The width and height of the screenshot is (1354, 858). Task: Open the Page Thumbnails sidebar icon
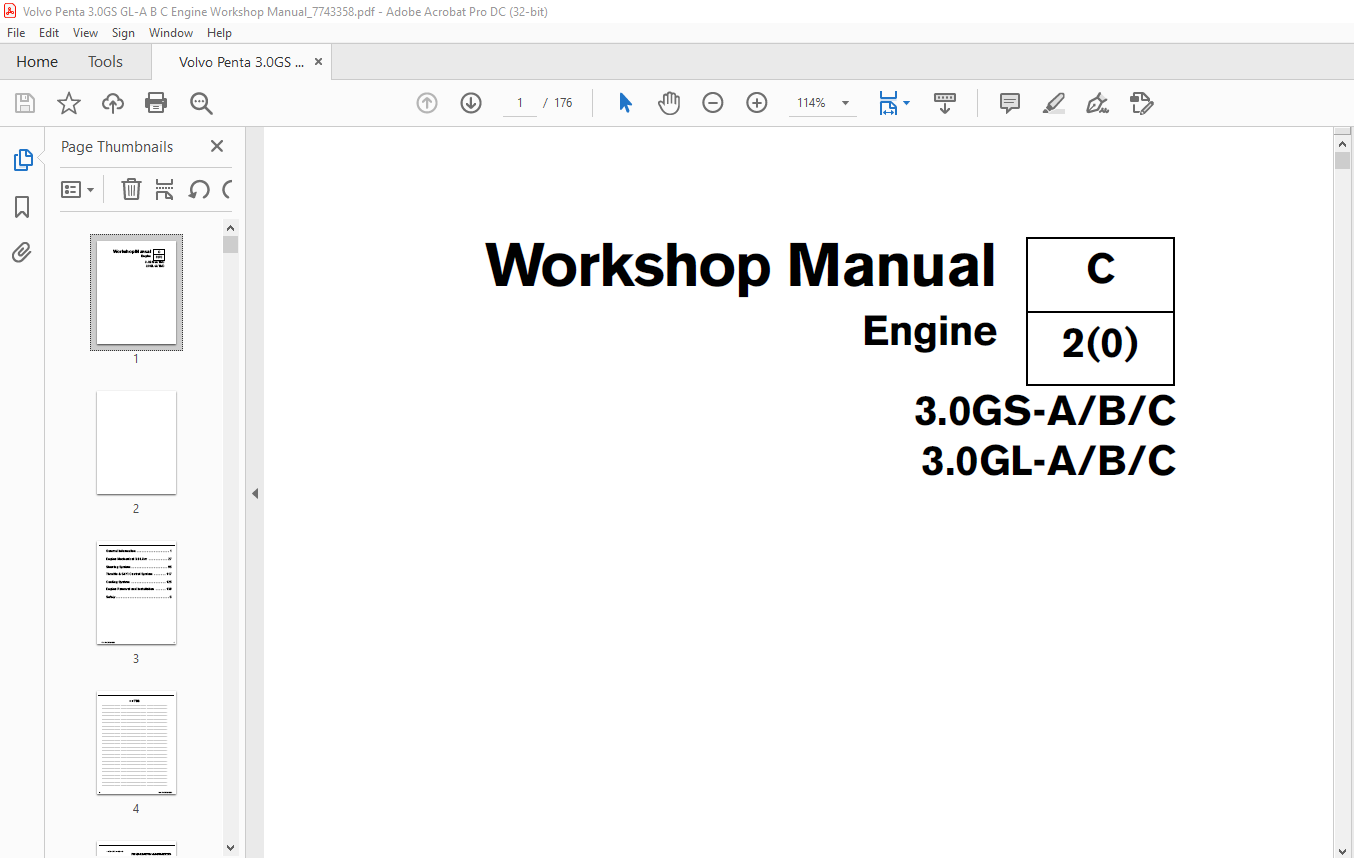point(22,160)
